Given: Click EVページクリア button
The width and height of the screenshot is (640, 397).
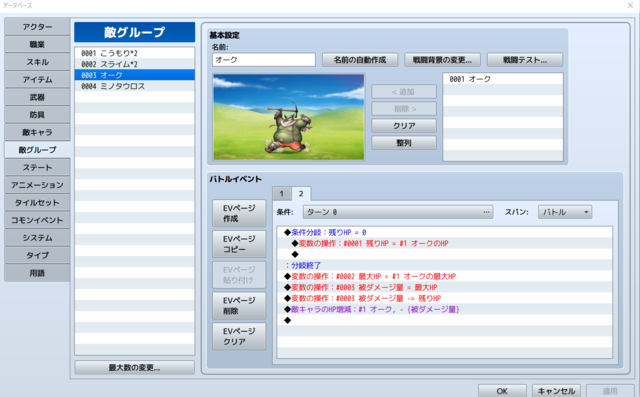Looking at the screenshot, I should (239, 336).
